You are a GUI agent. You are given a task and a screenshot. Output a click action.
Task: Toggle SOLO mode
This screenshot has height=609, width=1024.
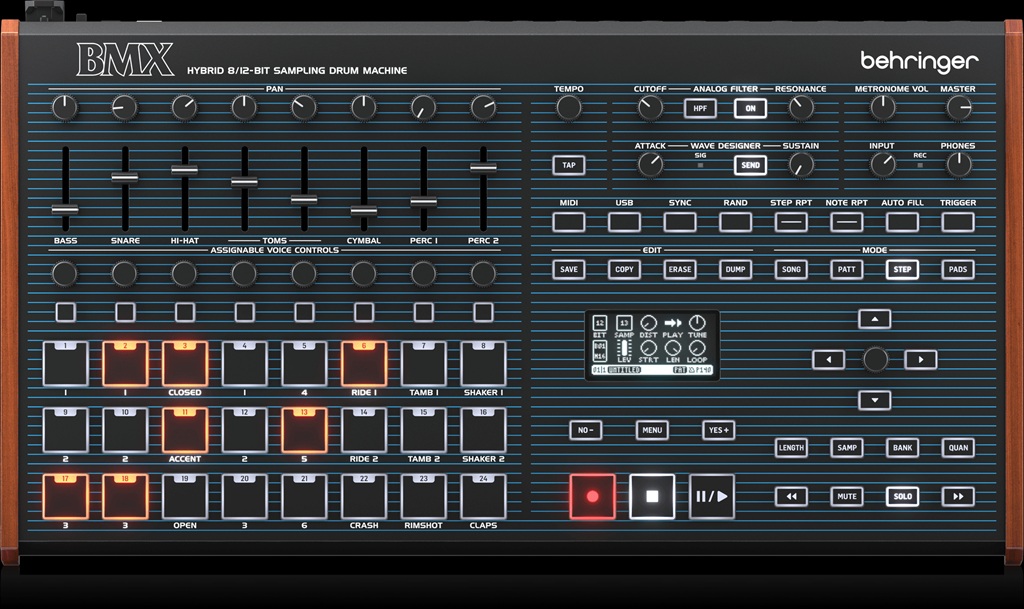pyautogui.click(x=902, y=496)
